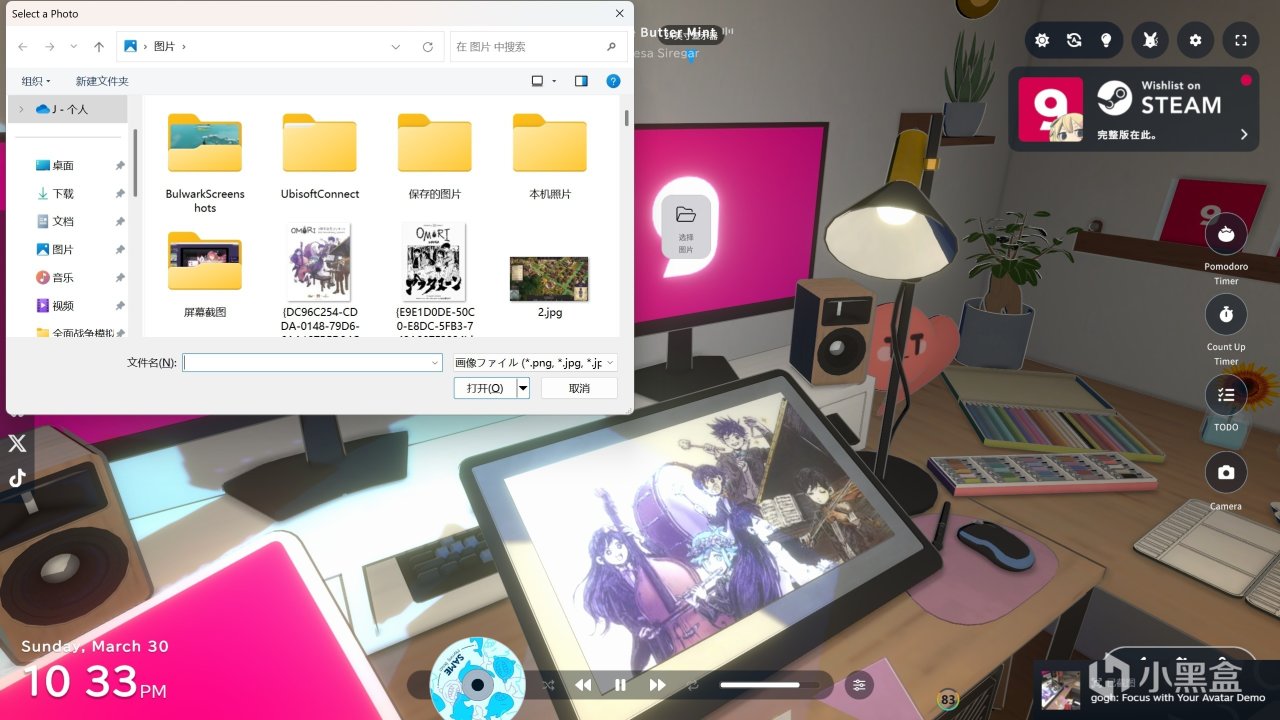This screenshot has width=1280, height=720.
Task: Pause the music
Action: [620, 685]
